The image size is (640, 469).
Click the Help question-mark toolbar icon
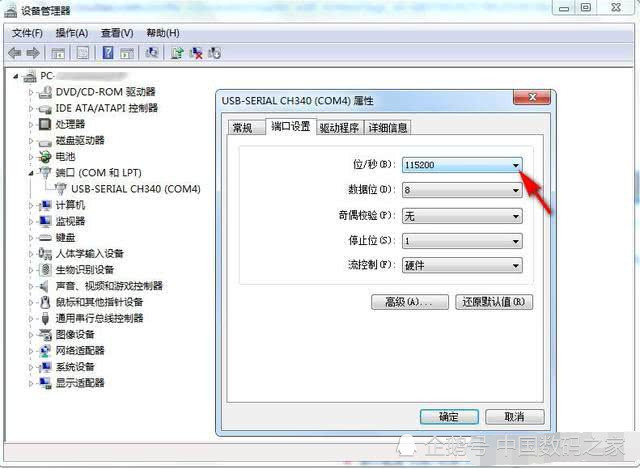point(108,53)
